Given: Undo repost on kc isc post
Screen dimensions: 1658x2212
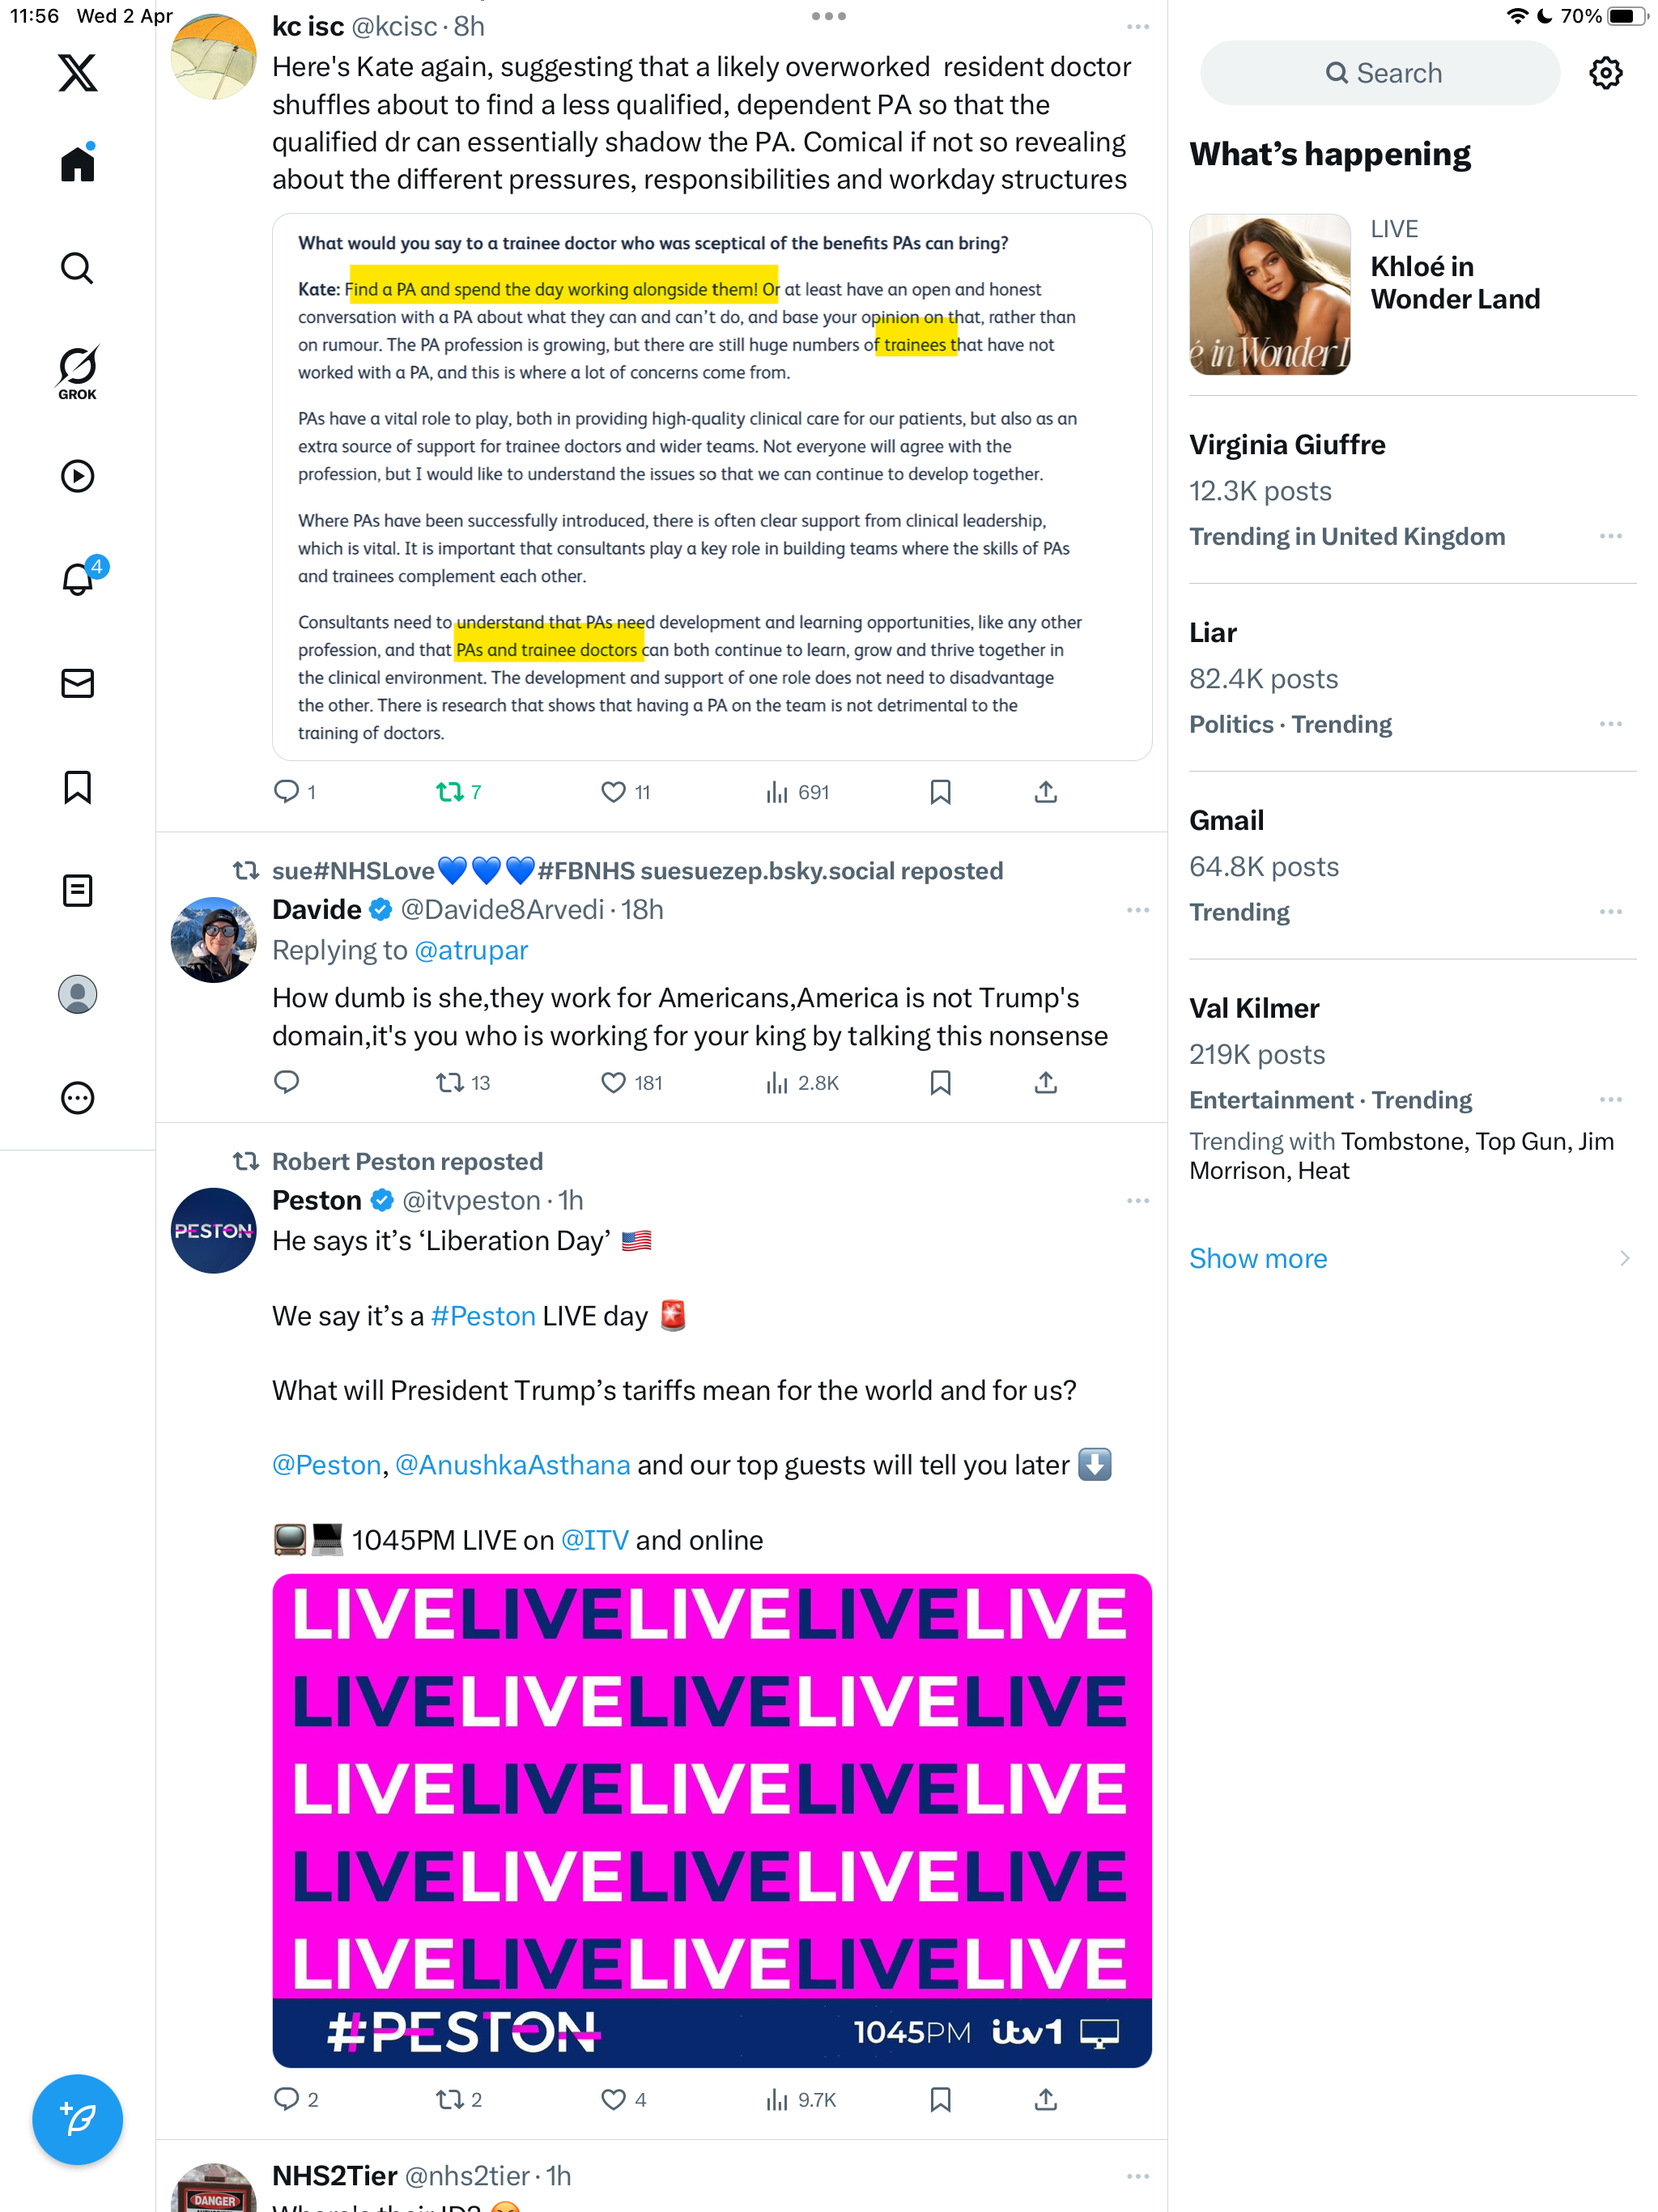Looking at the screenshot, I should point(458,792).
